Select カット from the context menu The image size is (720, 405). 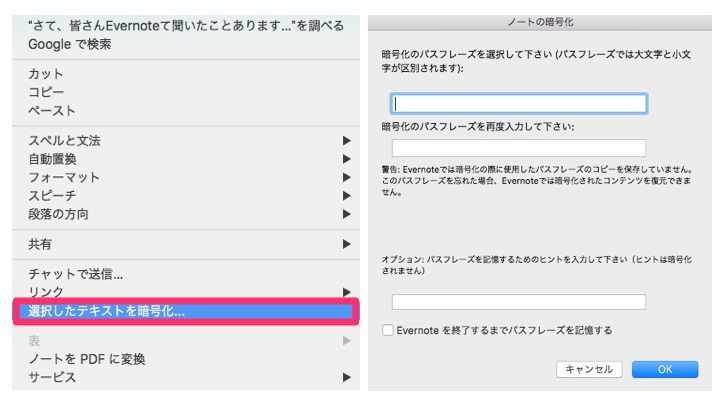[46, 74]
